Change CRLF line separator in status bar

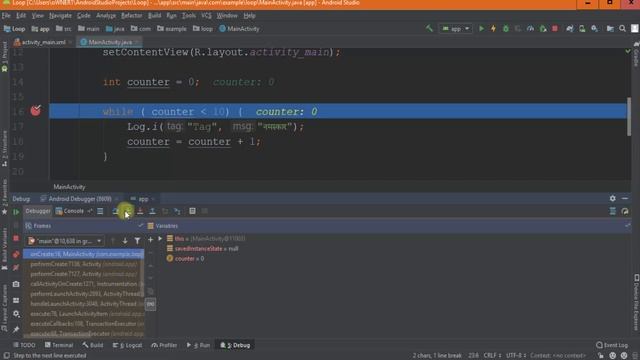[x=492, y=356]
